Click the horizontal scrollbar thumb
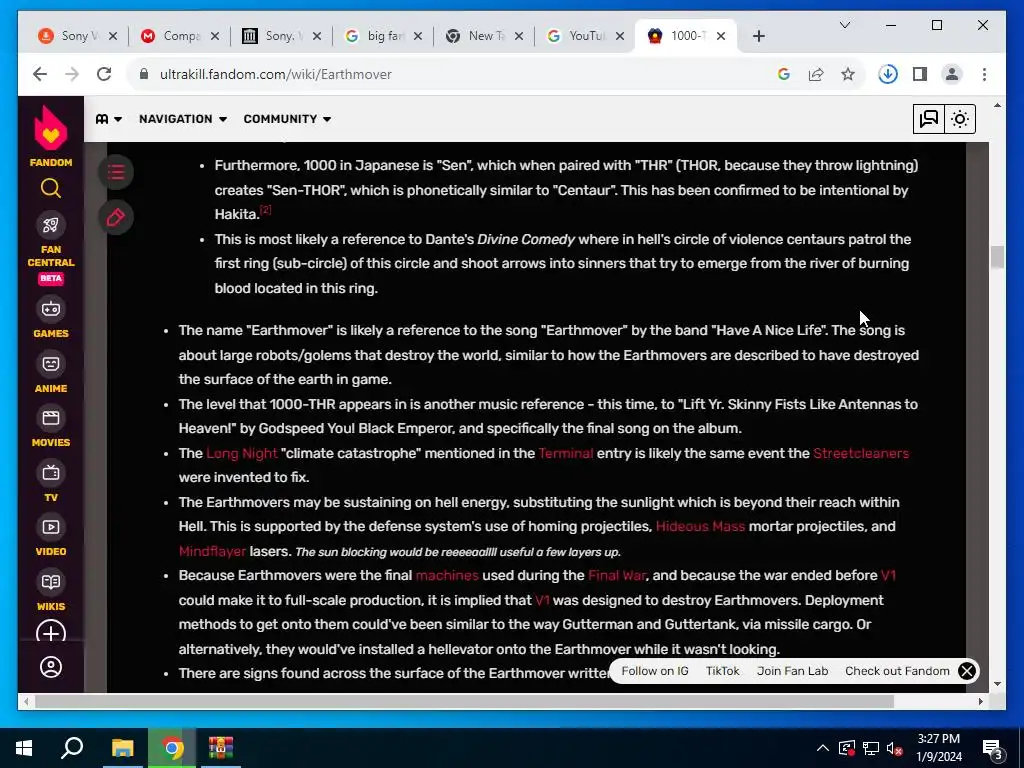This screenshot has height=768, width=1024. (464, 701)
